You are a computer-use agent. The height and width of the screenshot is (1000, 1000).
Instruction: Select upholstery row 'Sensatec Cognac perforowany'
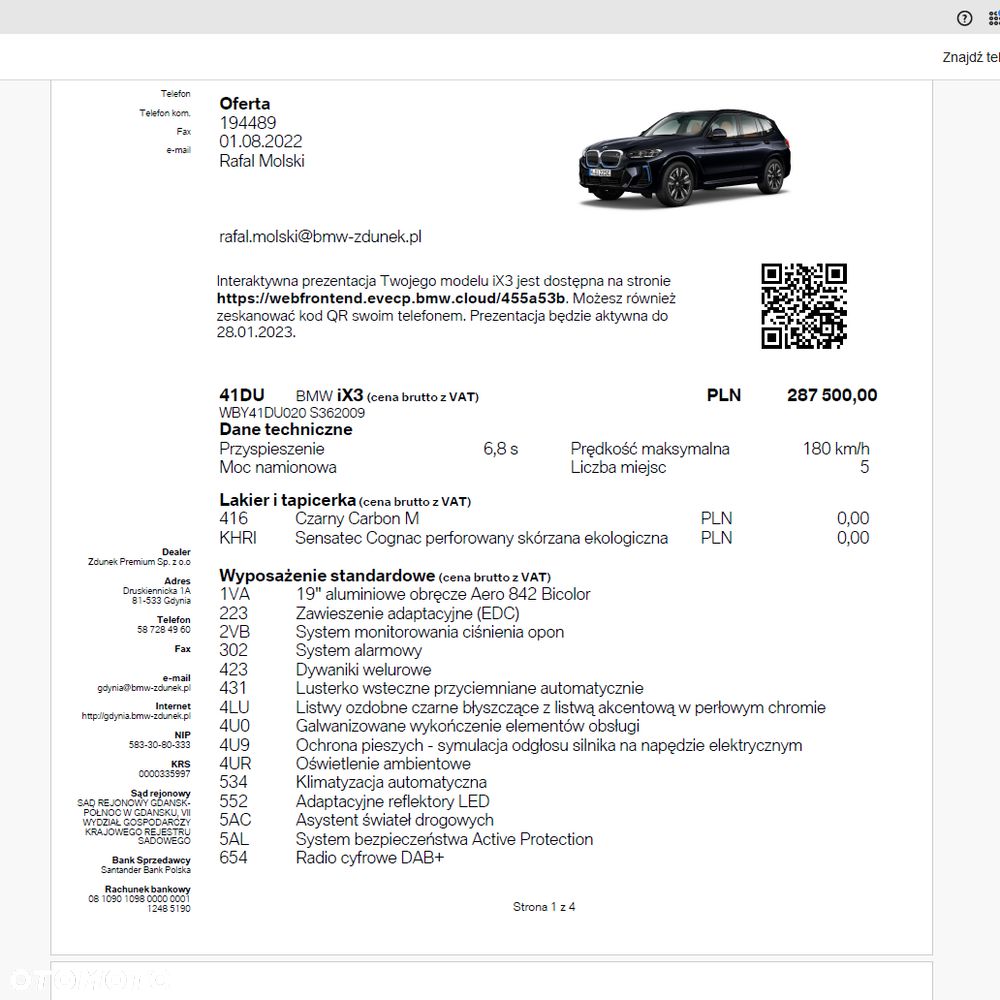click(x=482, y=538)
